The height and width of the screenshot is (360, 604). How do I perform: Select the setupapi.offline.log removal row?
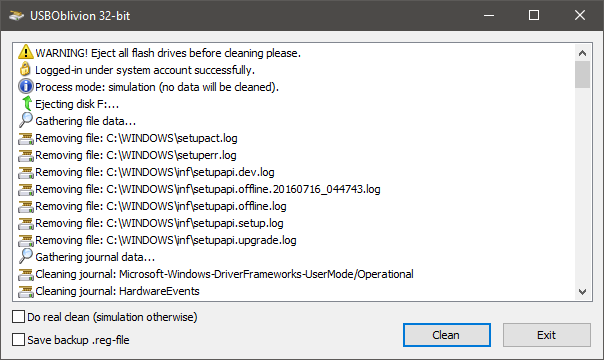point(161,206)
